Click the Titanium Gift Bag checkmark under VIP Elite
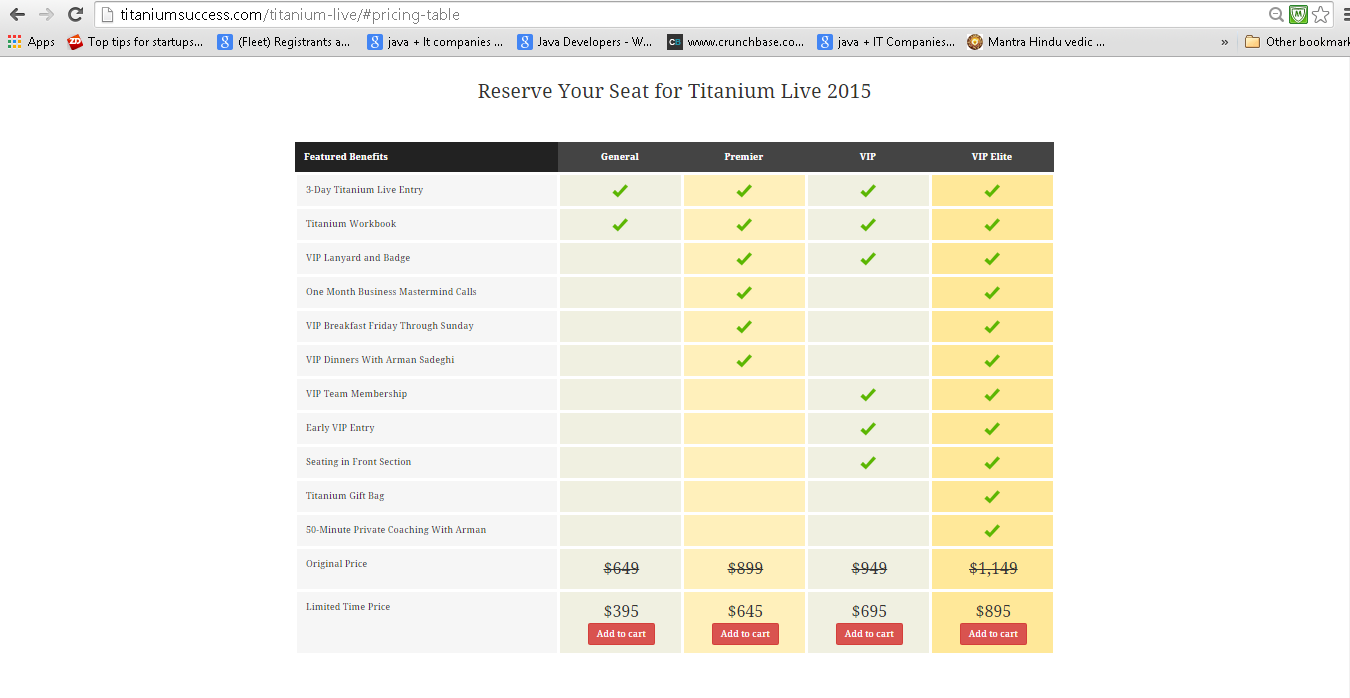This screenshot has width=1350, height=698. coord(992,497)
